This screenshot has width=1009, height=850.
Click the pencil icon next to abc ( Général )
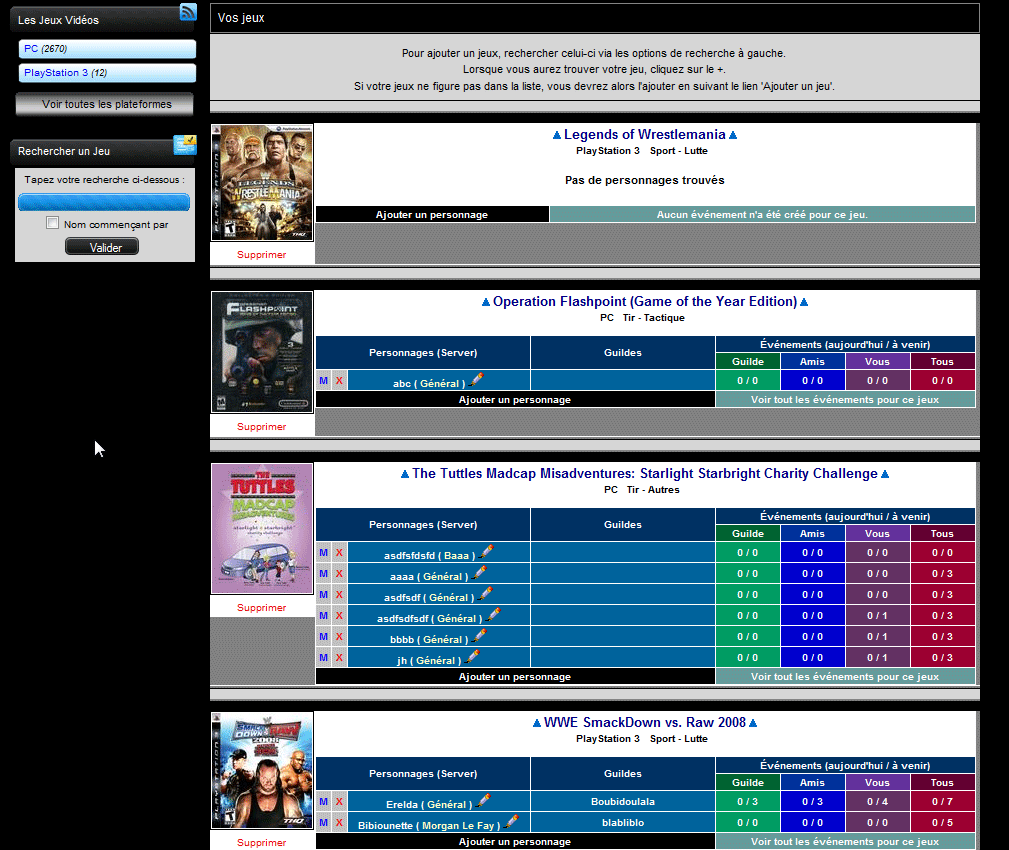(476, 380)
